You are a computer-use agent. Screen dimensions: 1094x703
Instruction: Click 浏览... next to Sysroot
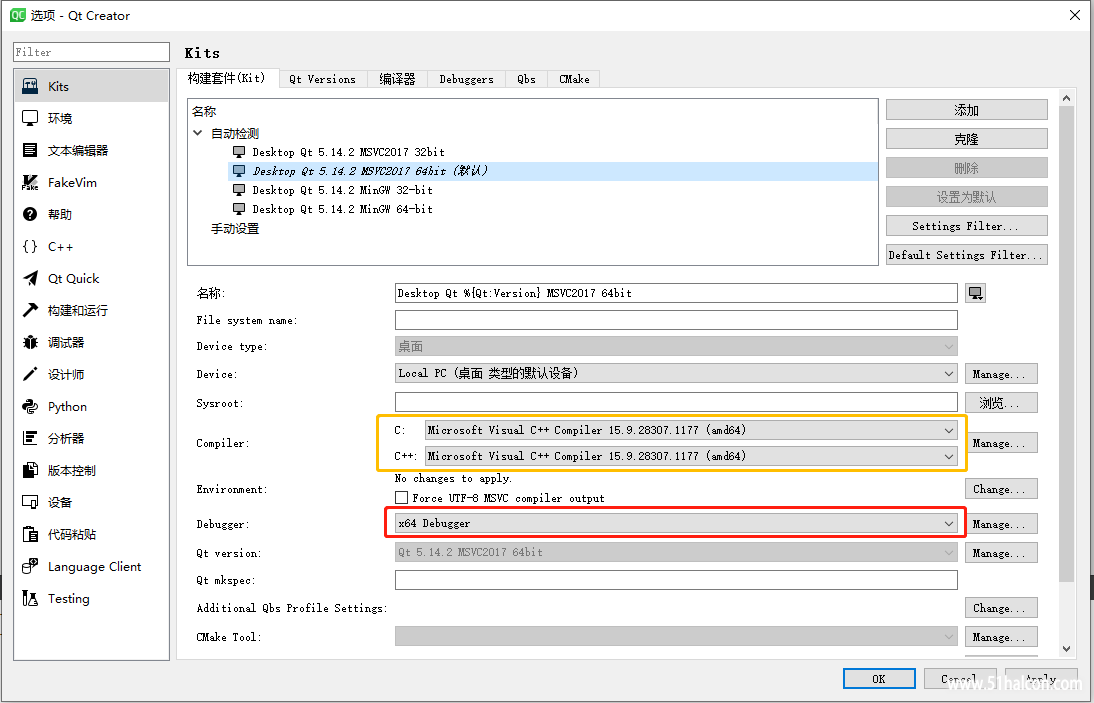click(1001, 402)
